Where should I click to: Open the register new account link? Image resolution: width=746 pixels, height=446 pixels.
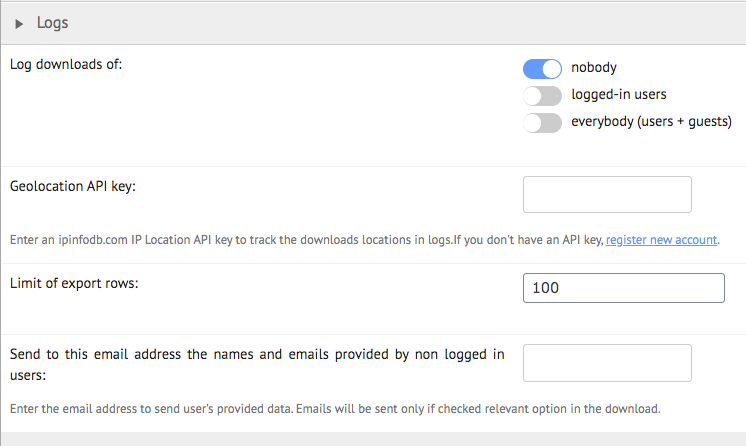point(661,240)
